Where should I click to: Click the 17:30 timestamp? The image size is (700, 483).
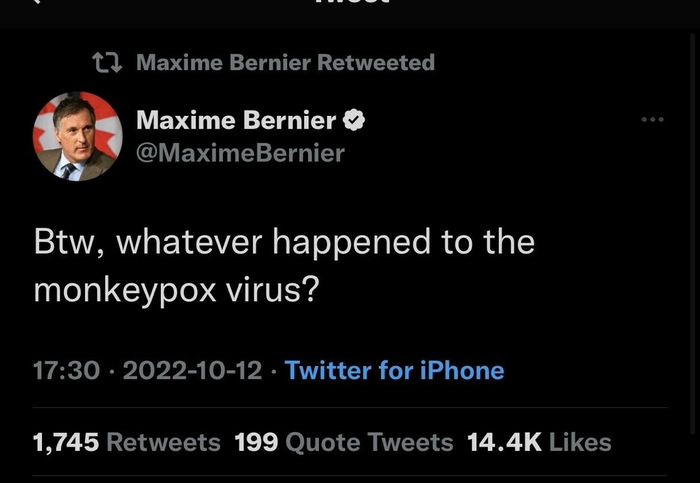pos(66,371)
